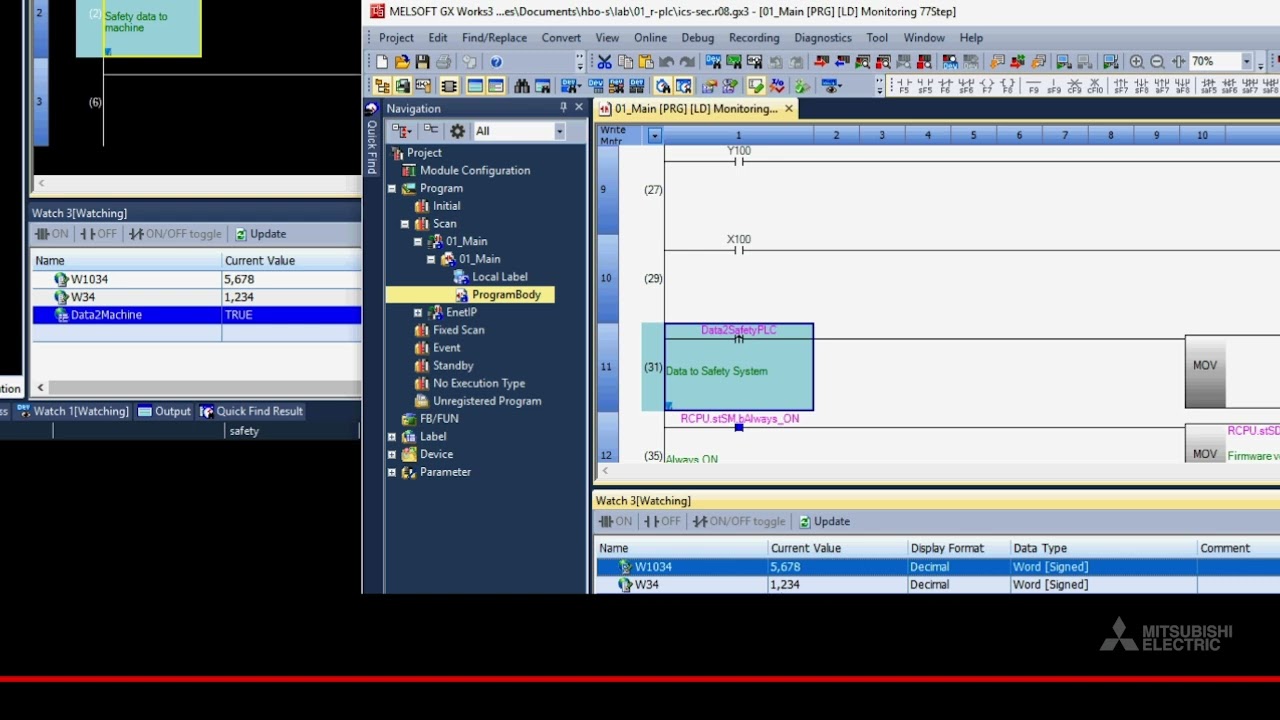Click the Write to PLC red arrow icon

(x=821, y=62)
